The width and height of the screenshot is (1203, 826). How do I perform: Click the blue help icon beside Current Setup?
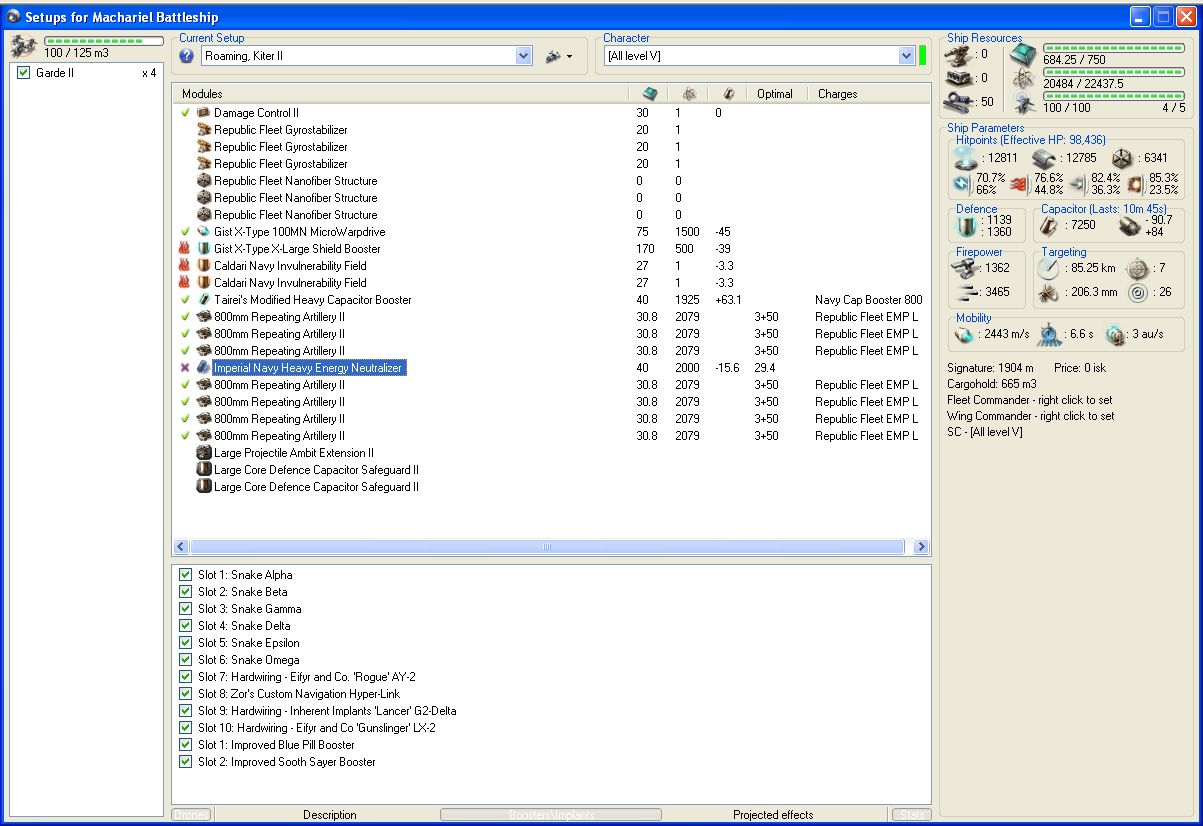click(186, 57)
